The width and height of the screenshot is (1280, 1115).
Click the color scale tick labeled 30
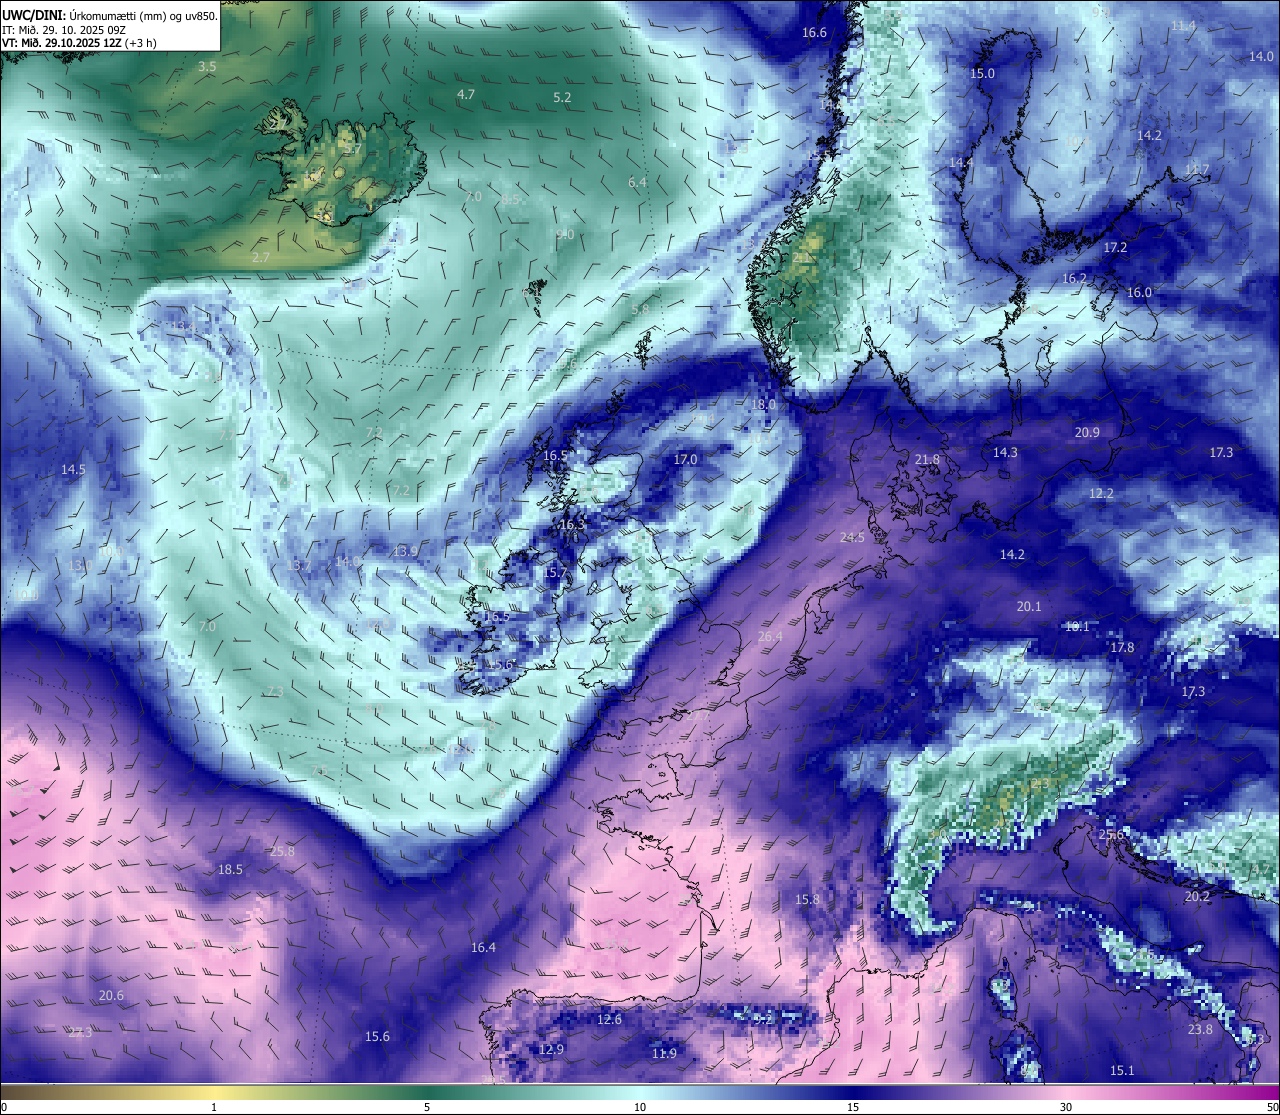(x=1066, y=1107)
